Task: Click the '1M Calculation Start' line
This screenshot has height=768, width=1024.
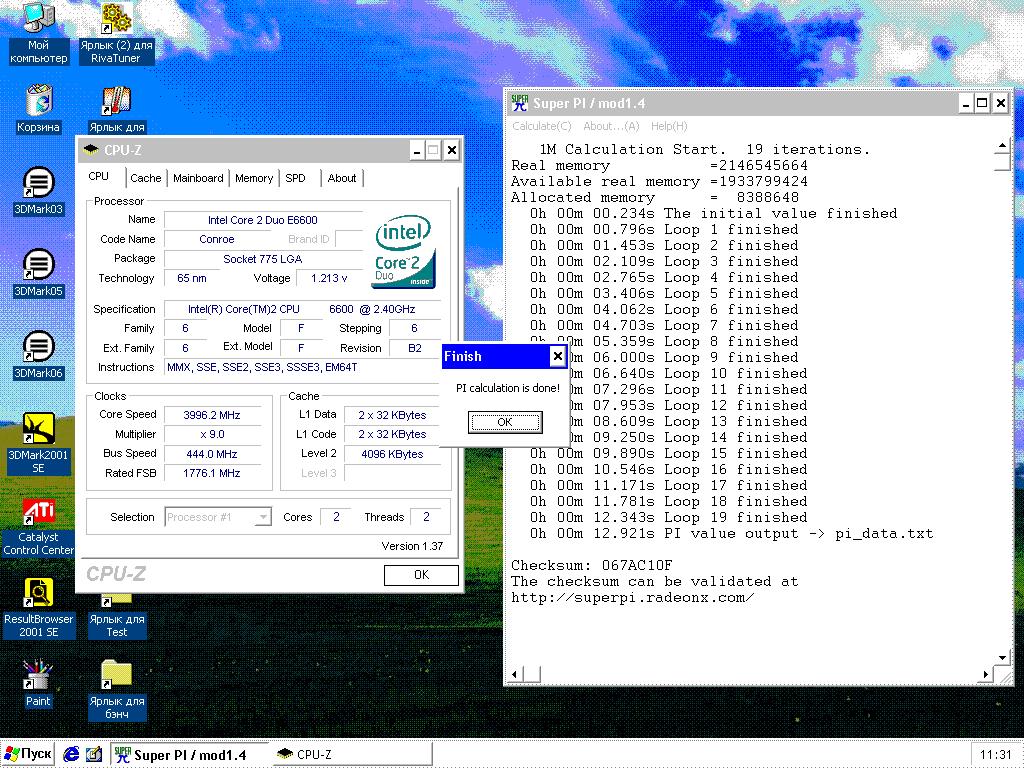Action: point(705,149)
